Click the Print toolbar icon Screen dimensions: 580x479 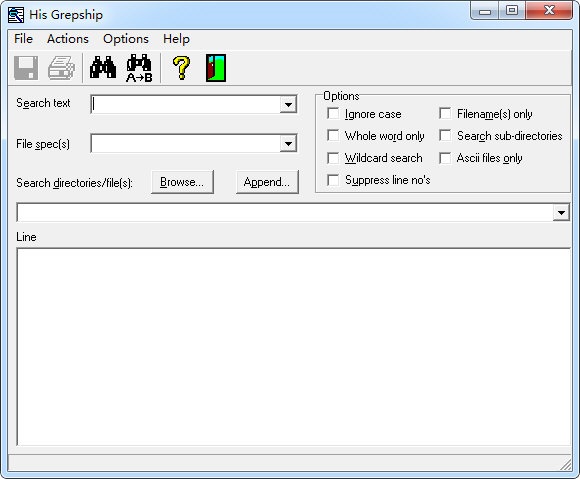click(x=61, y=68)
